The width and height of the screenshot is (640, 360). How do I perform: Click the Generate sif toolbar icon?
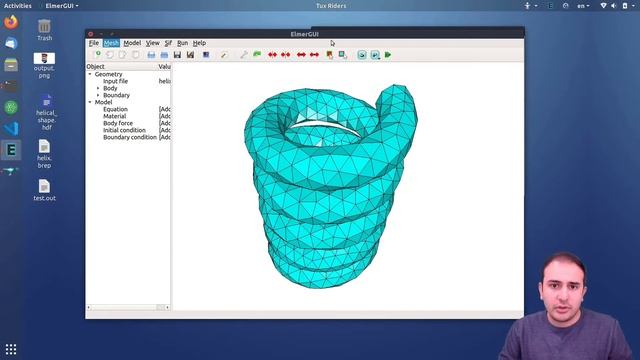coord(362,55)
